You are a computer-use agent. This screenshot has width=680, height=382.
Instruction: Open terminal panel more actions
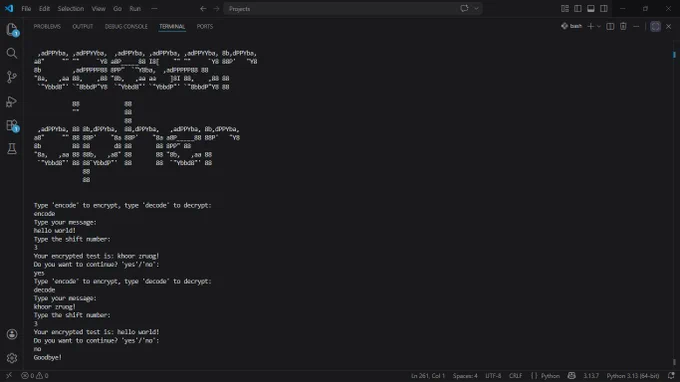pyautogui.click(x=636, y=26)
